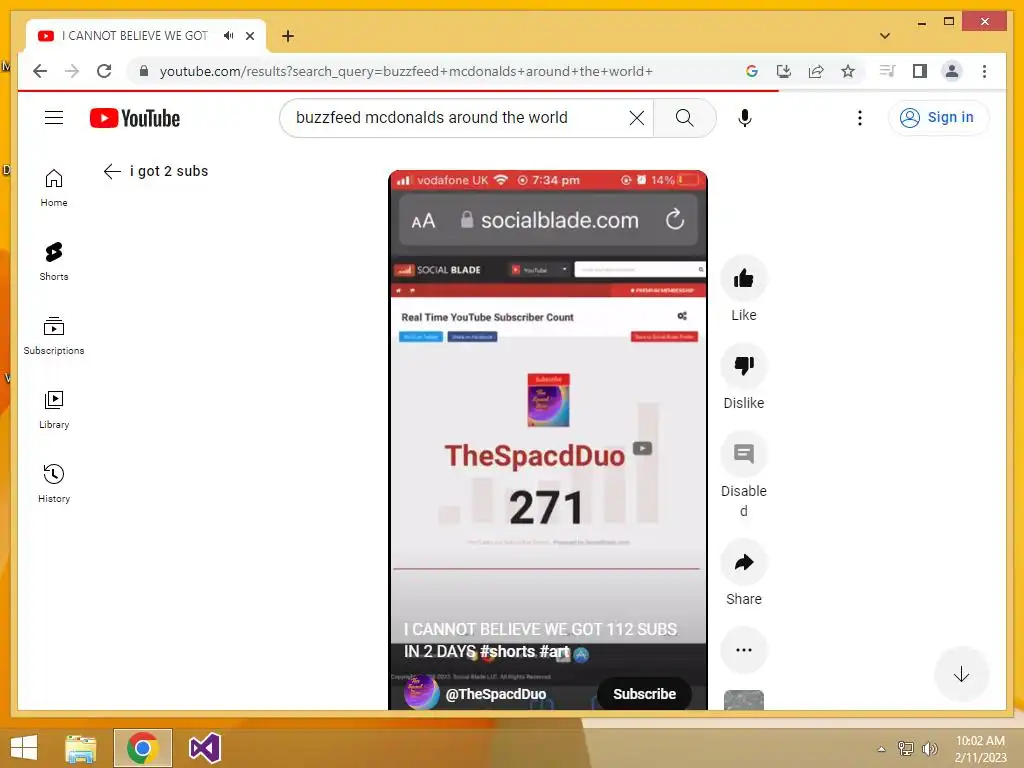Subscribe to @TheSpacdDuo
Screen dimensions: 1024x768
[644, 694]
